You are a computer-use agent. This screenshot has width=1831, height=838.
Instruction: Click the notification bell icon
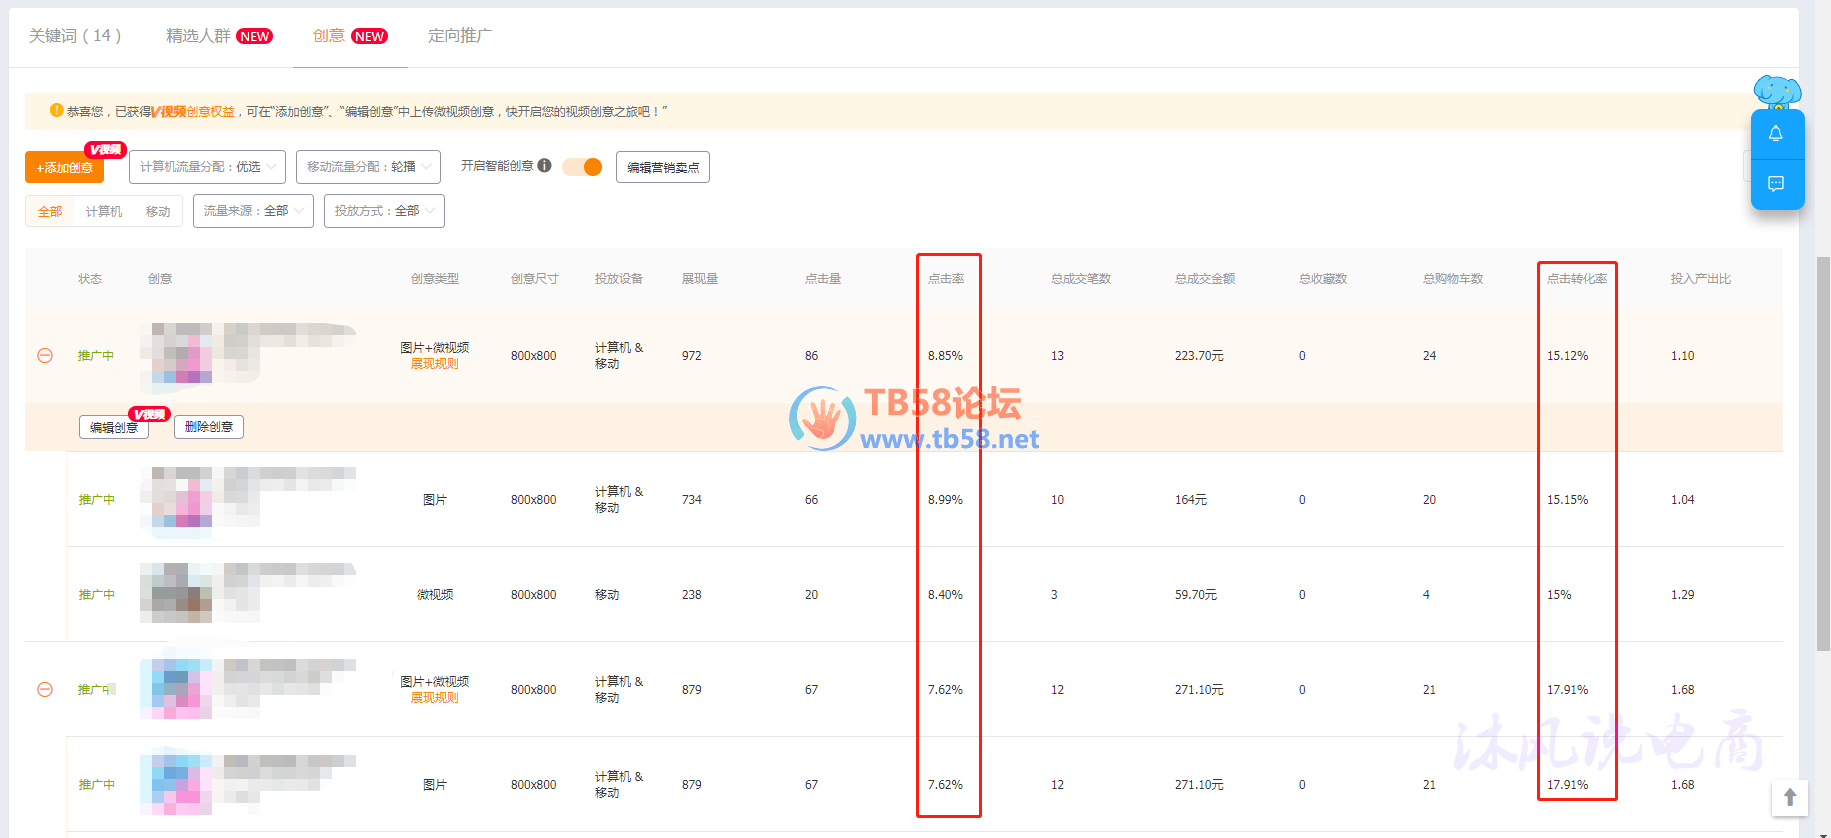tap(1776, 134)
